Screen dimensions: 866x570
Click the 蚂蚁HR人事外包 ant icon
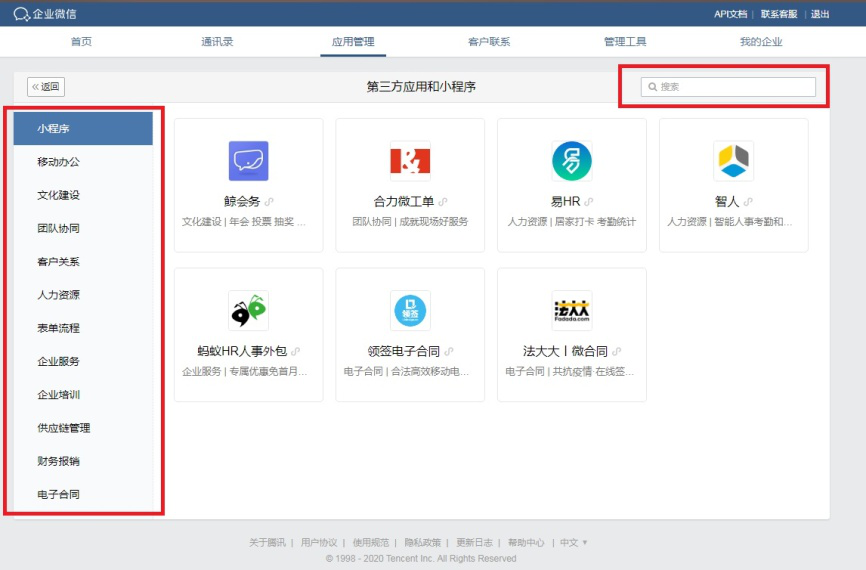pos(248,310)
